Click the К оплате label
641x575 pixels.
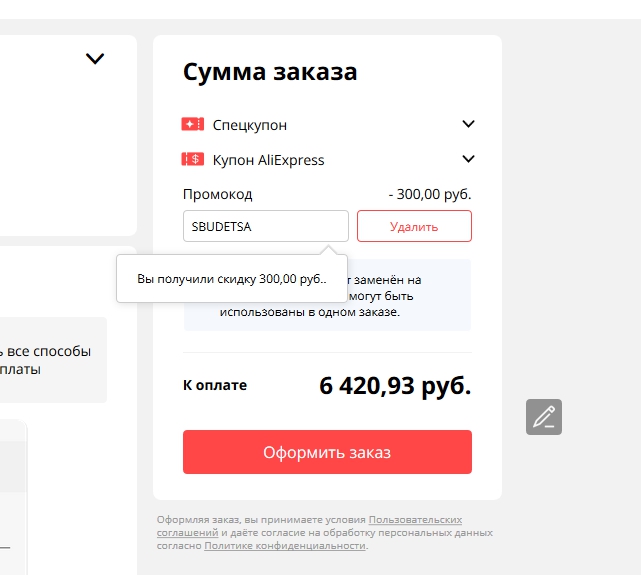coord(215,385)
